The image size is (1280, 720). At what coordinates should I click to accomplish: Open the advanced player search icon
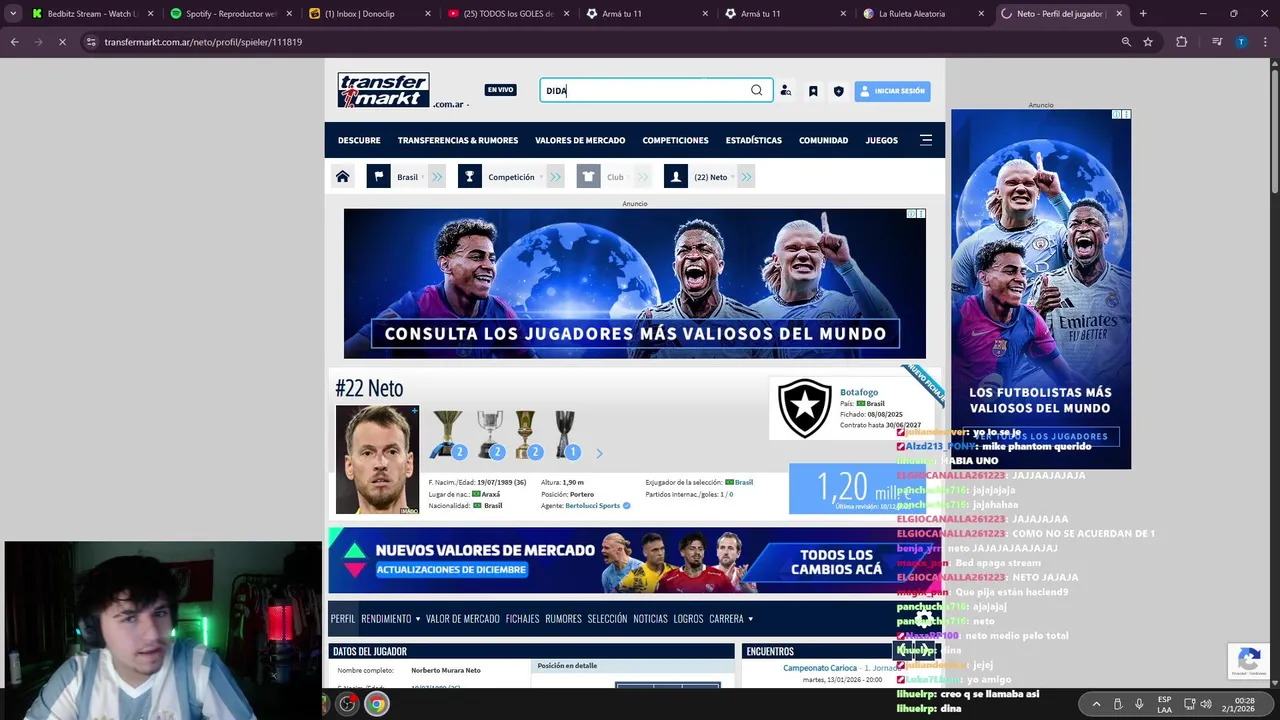click(786, 91)
